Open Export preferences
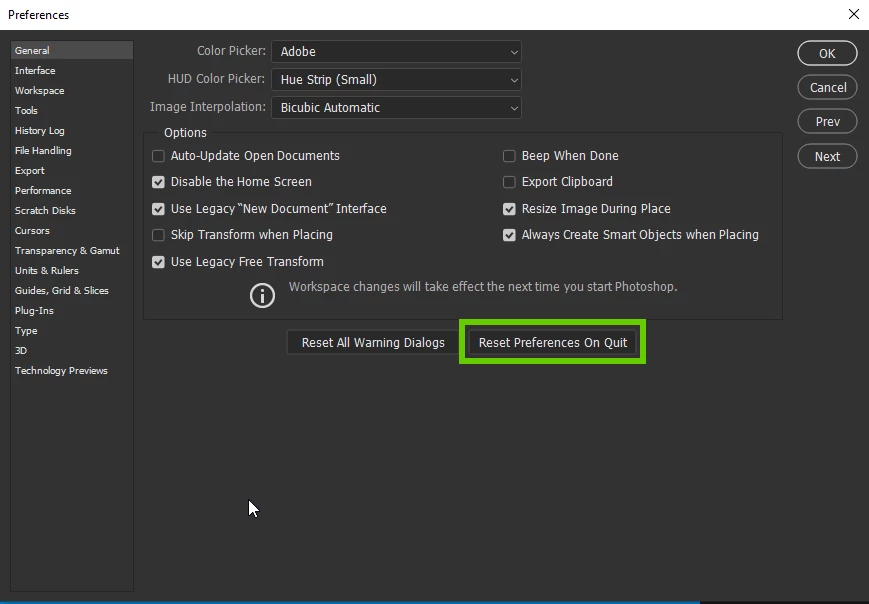This screenshot has height=604, width=869. tap(71, 171)
